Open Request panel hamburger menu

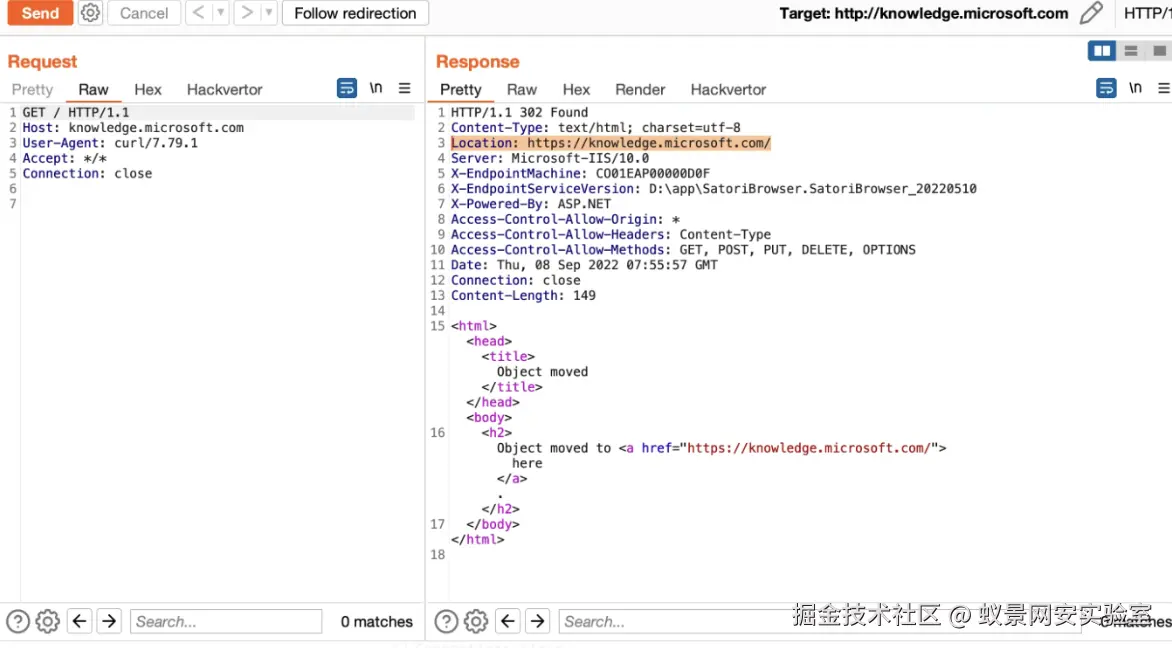[404, 88]
